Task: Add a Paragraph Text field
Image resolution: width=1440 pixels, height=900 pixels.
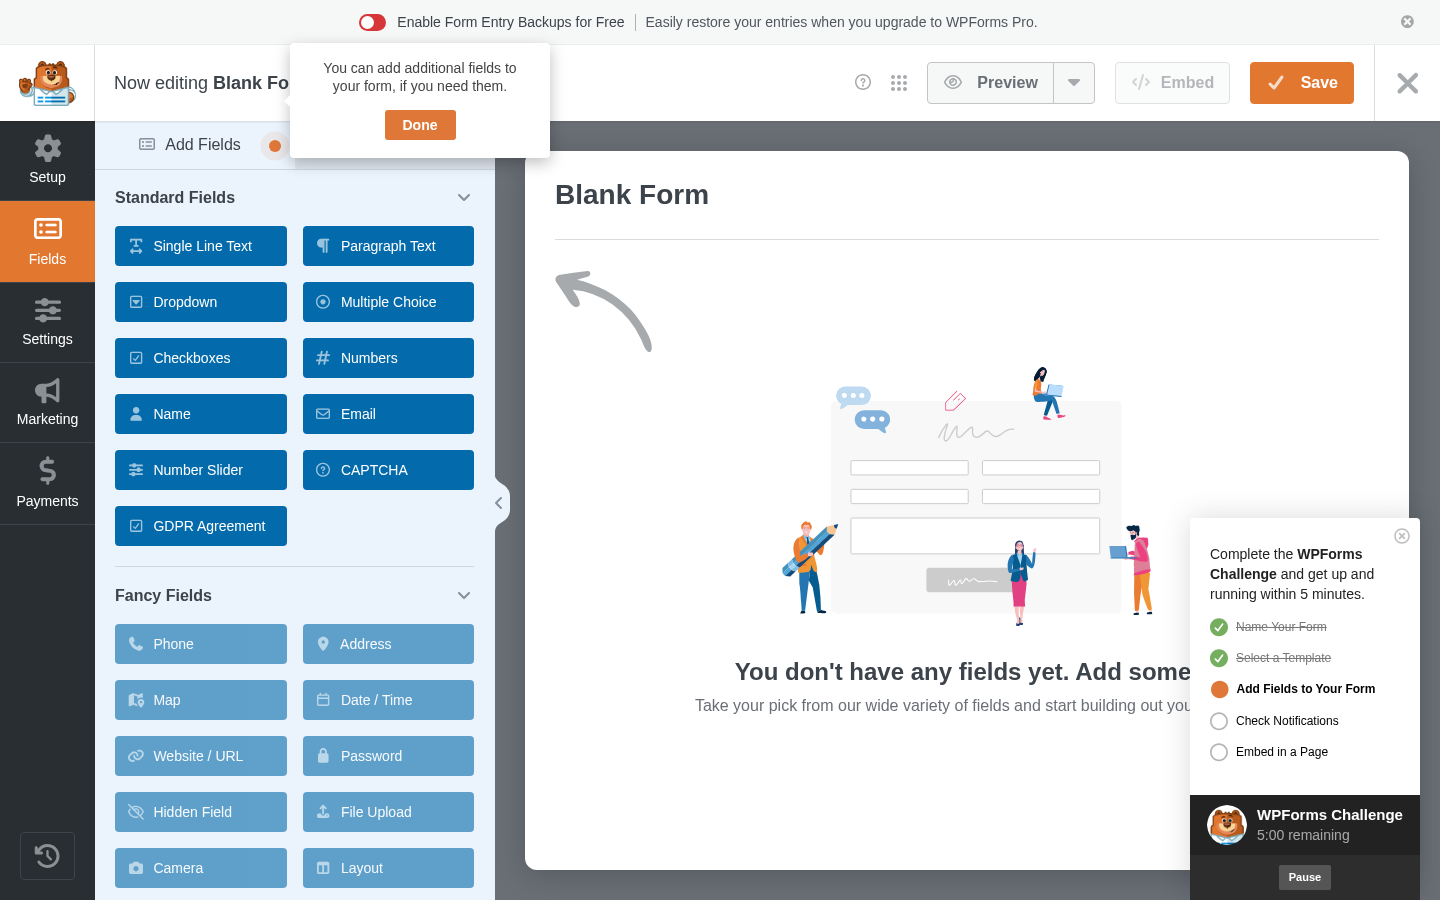Action: [x=388, y=246]
